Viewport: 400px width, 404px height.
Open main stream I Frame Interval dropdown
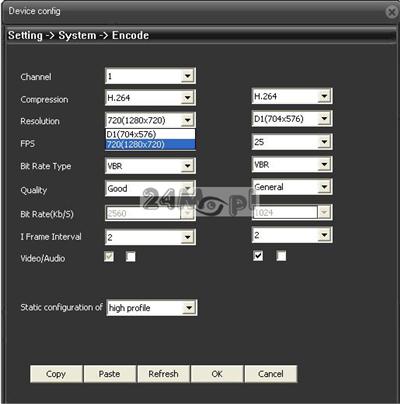coord(150,237)
